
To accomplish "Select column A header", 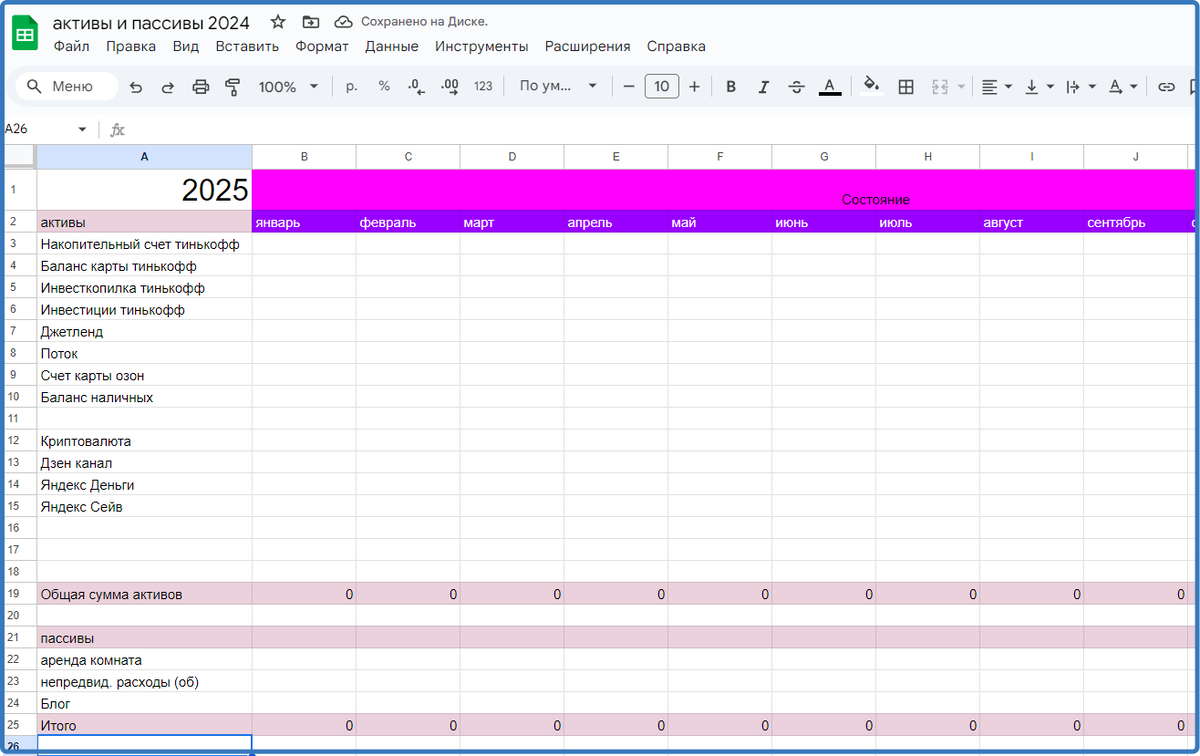I will click(x=144, y=157).
